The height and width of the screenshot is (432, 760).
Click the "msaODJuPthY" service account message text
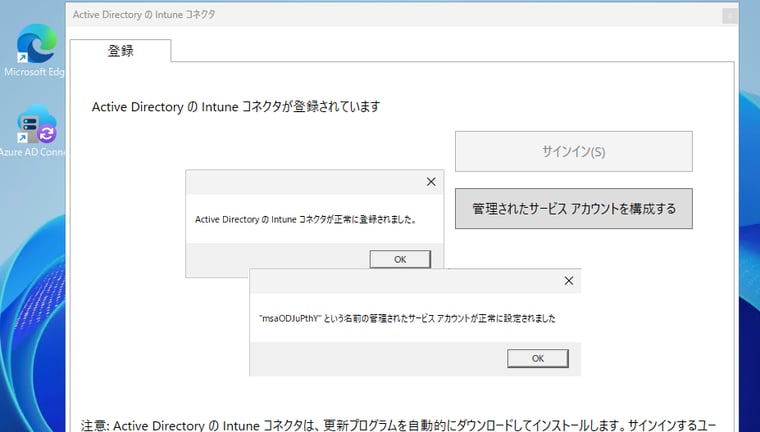click(x=407, y=319)
